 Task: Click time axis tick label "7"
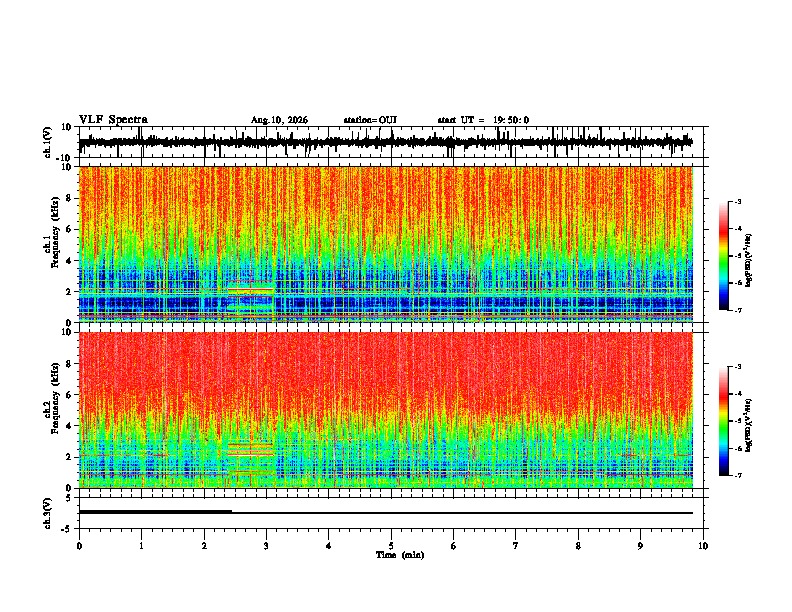click(x=516, y=546)
